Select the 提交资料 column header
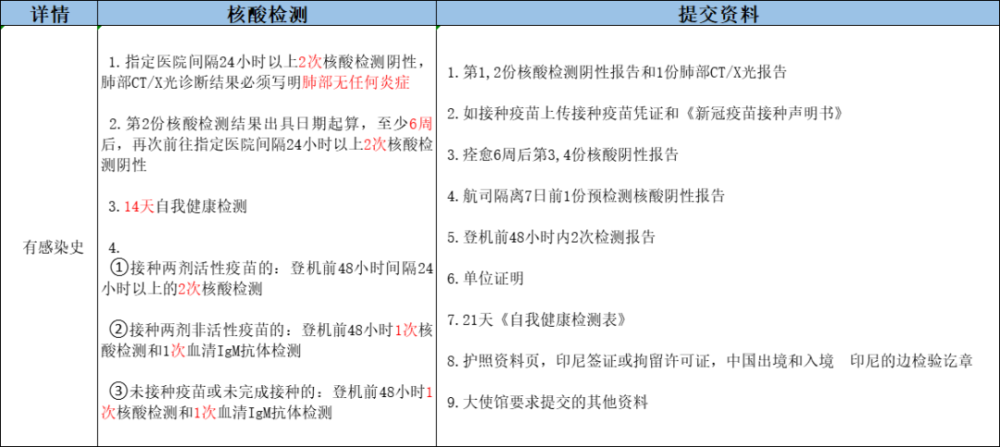 [x=717, y=15]
